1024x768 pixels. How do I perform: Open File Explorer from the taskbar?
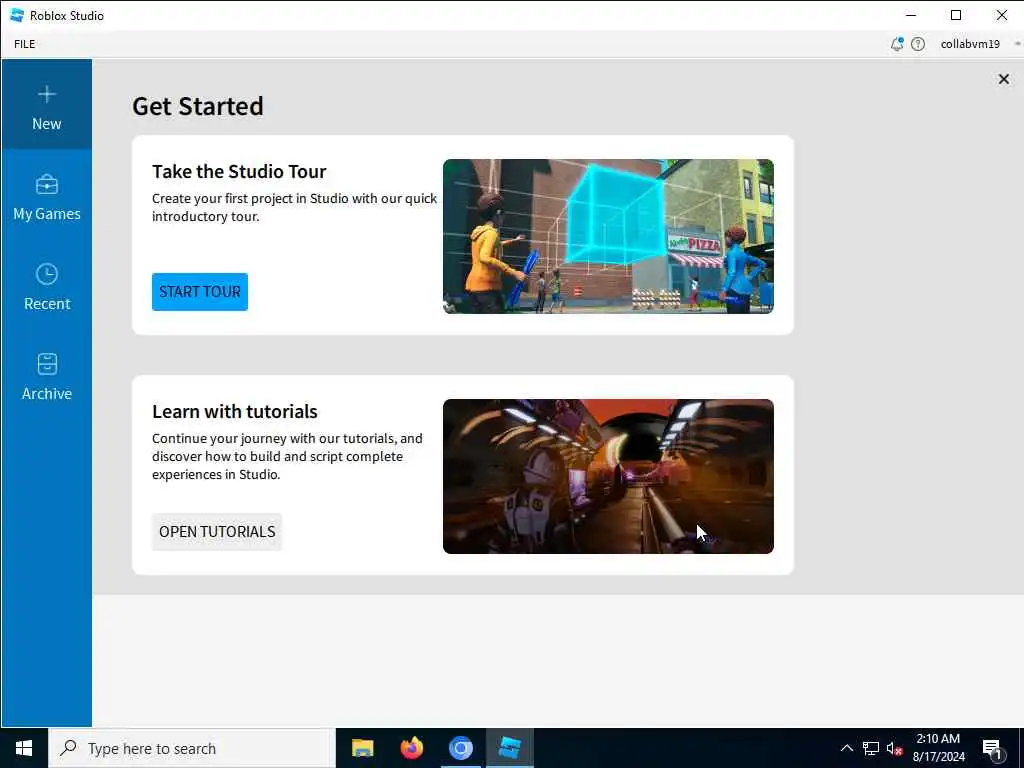pyautogui.click(x=362, y=748)
